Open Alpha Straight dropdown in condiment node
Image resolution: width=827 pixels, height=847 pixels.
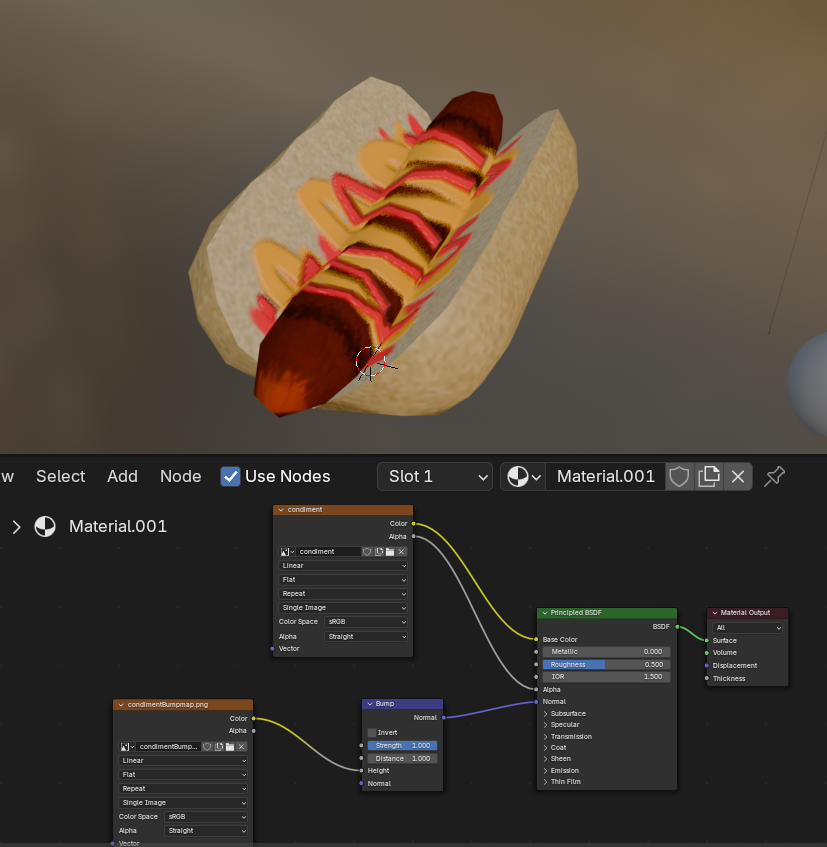(x=366, y=636)
